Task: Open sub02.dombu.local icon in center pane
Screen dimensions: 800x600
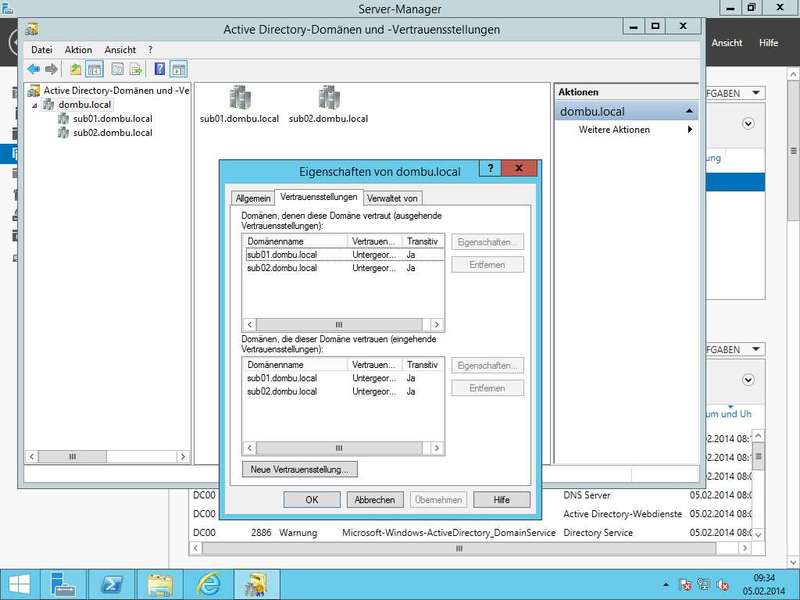Action: [x=328, y=98]
